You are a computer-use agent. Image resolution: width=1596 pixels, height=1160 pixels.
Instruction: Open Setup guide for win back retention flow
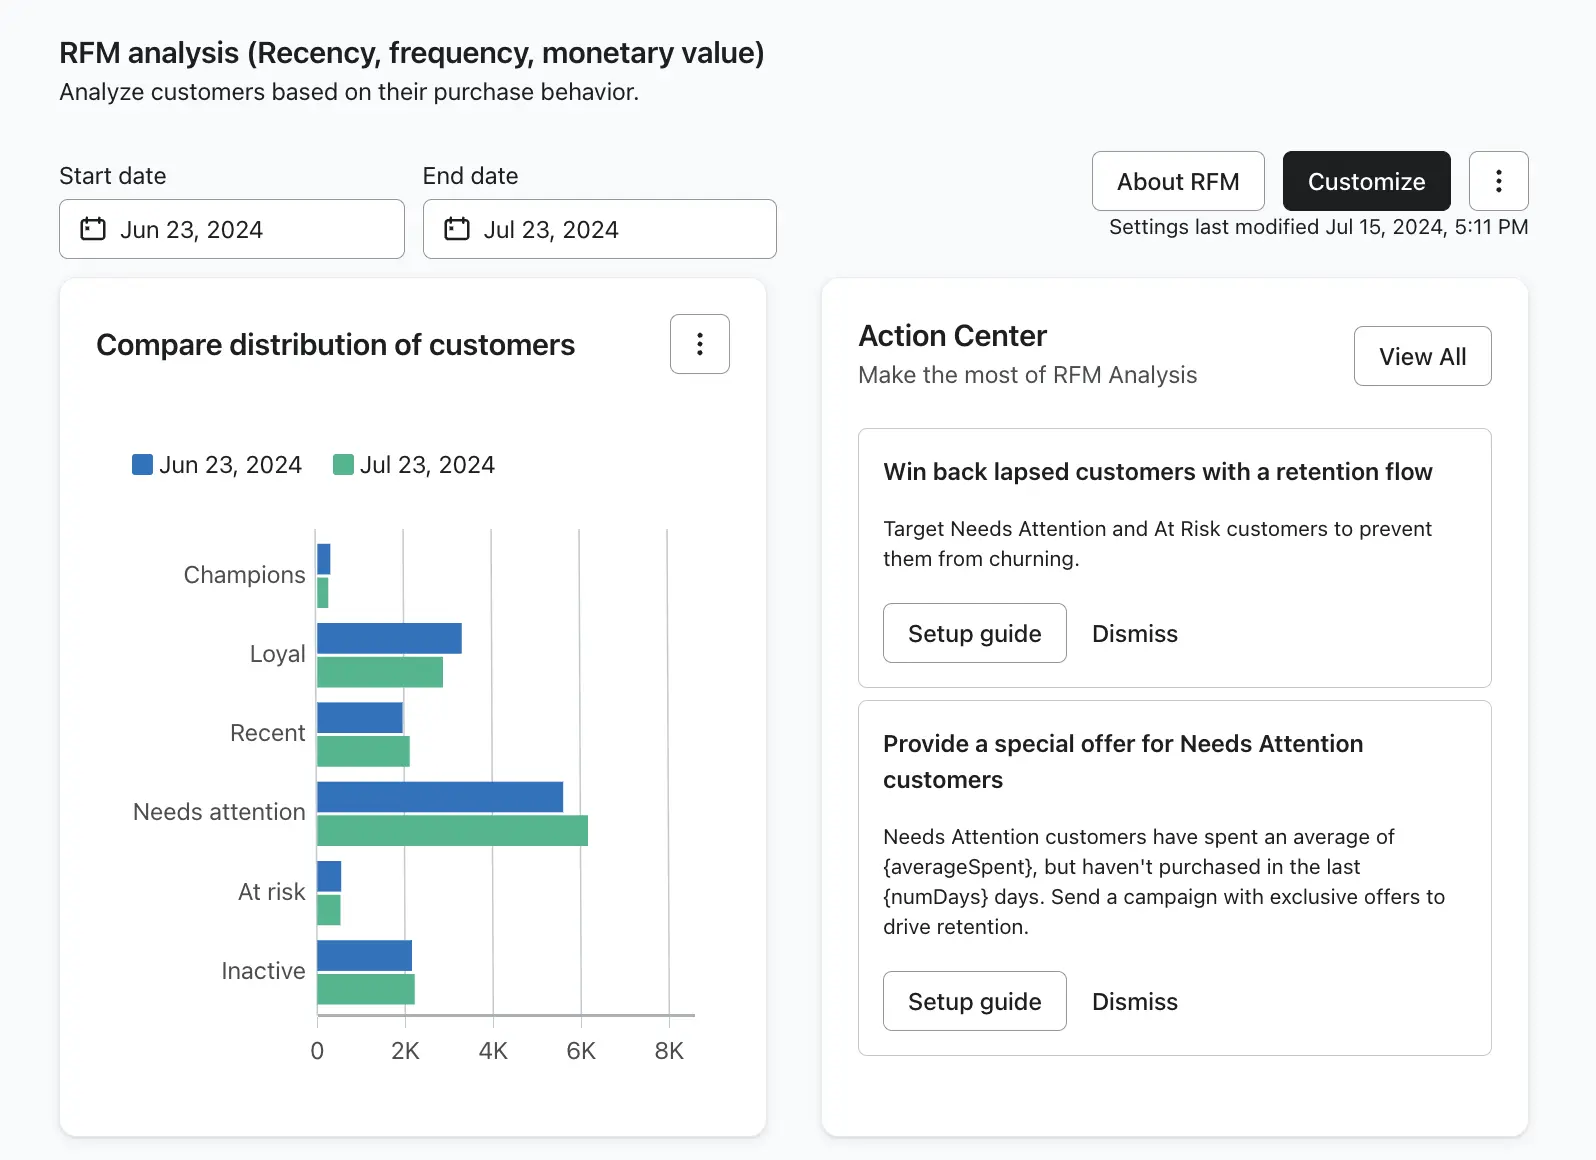pos(974,633)
